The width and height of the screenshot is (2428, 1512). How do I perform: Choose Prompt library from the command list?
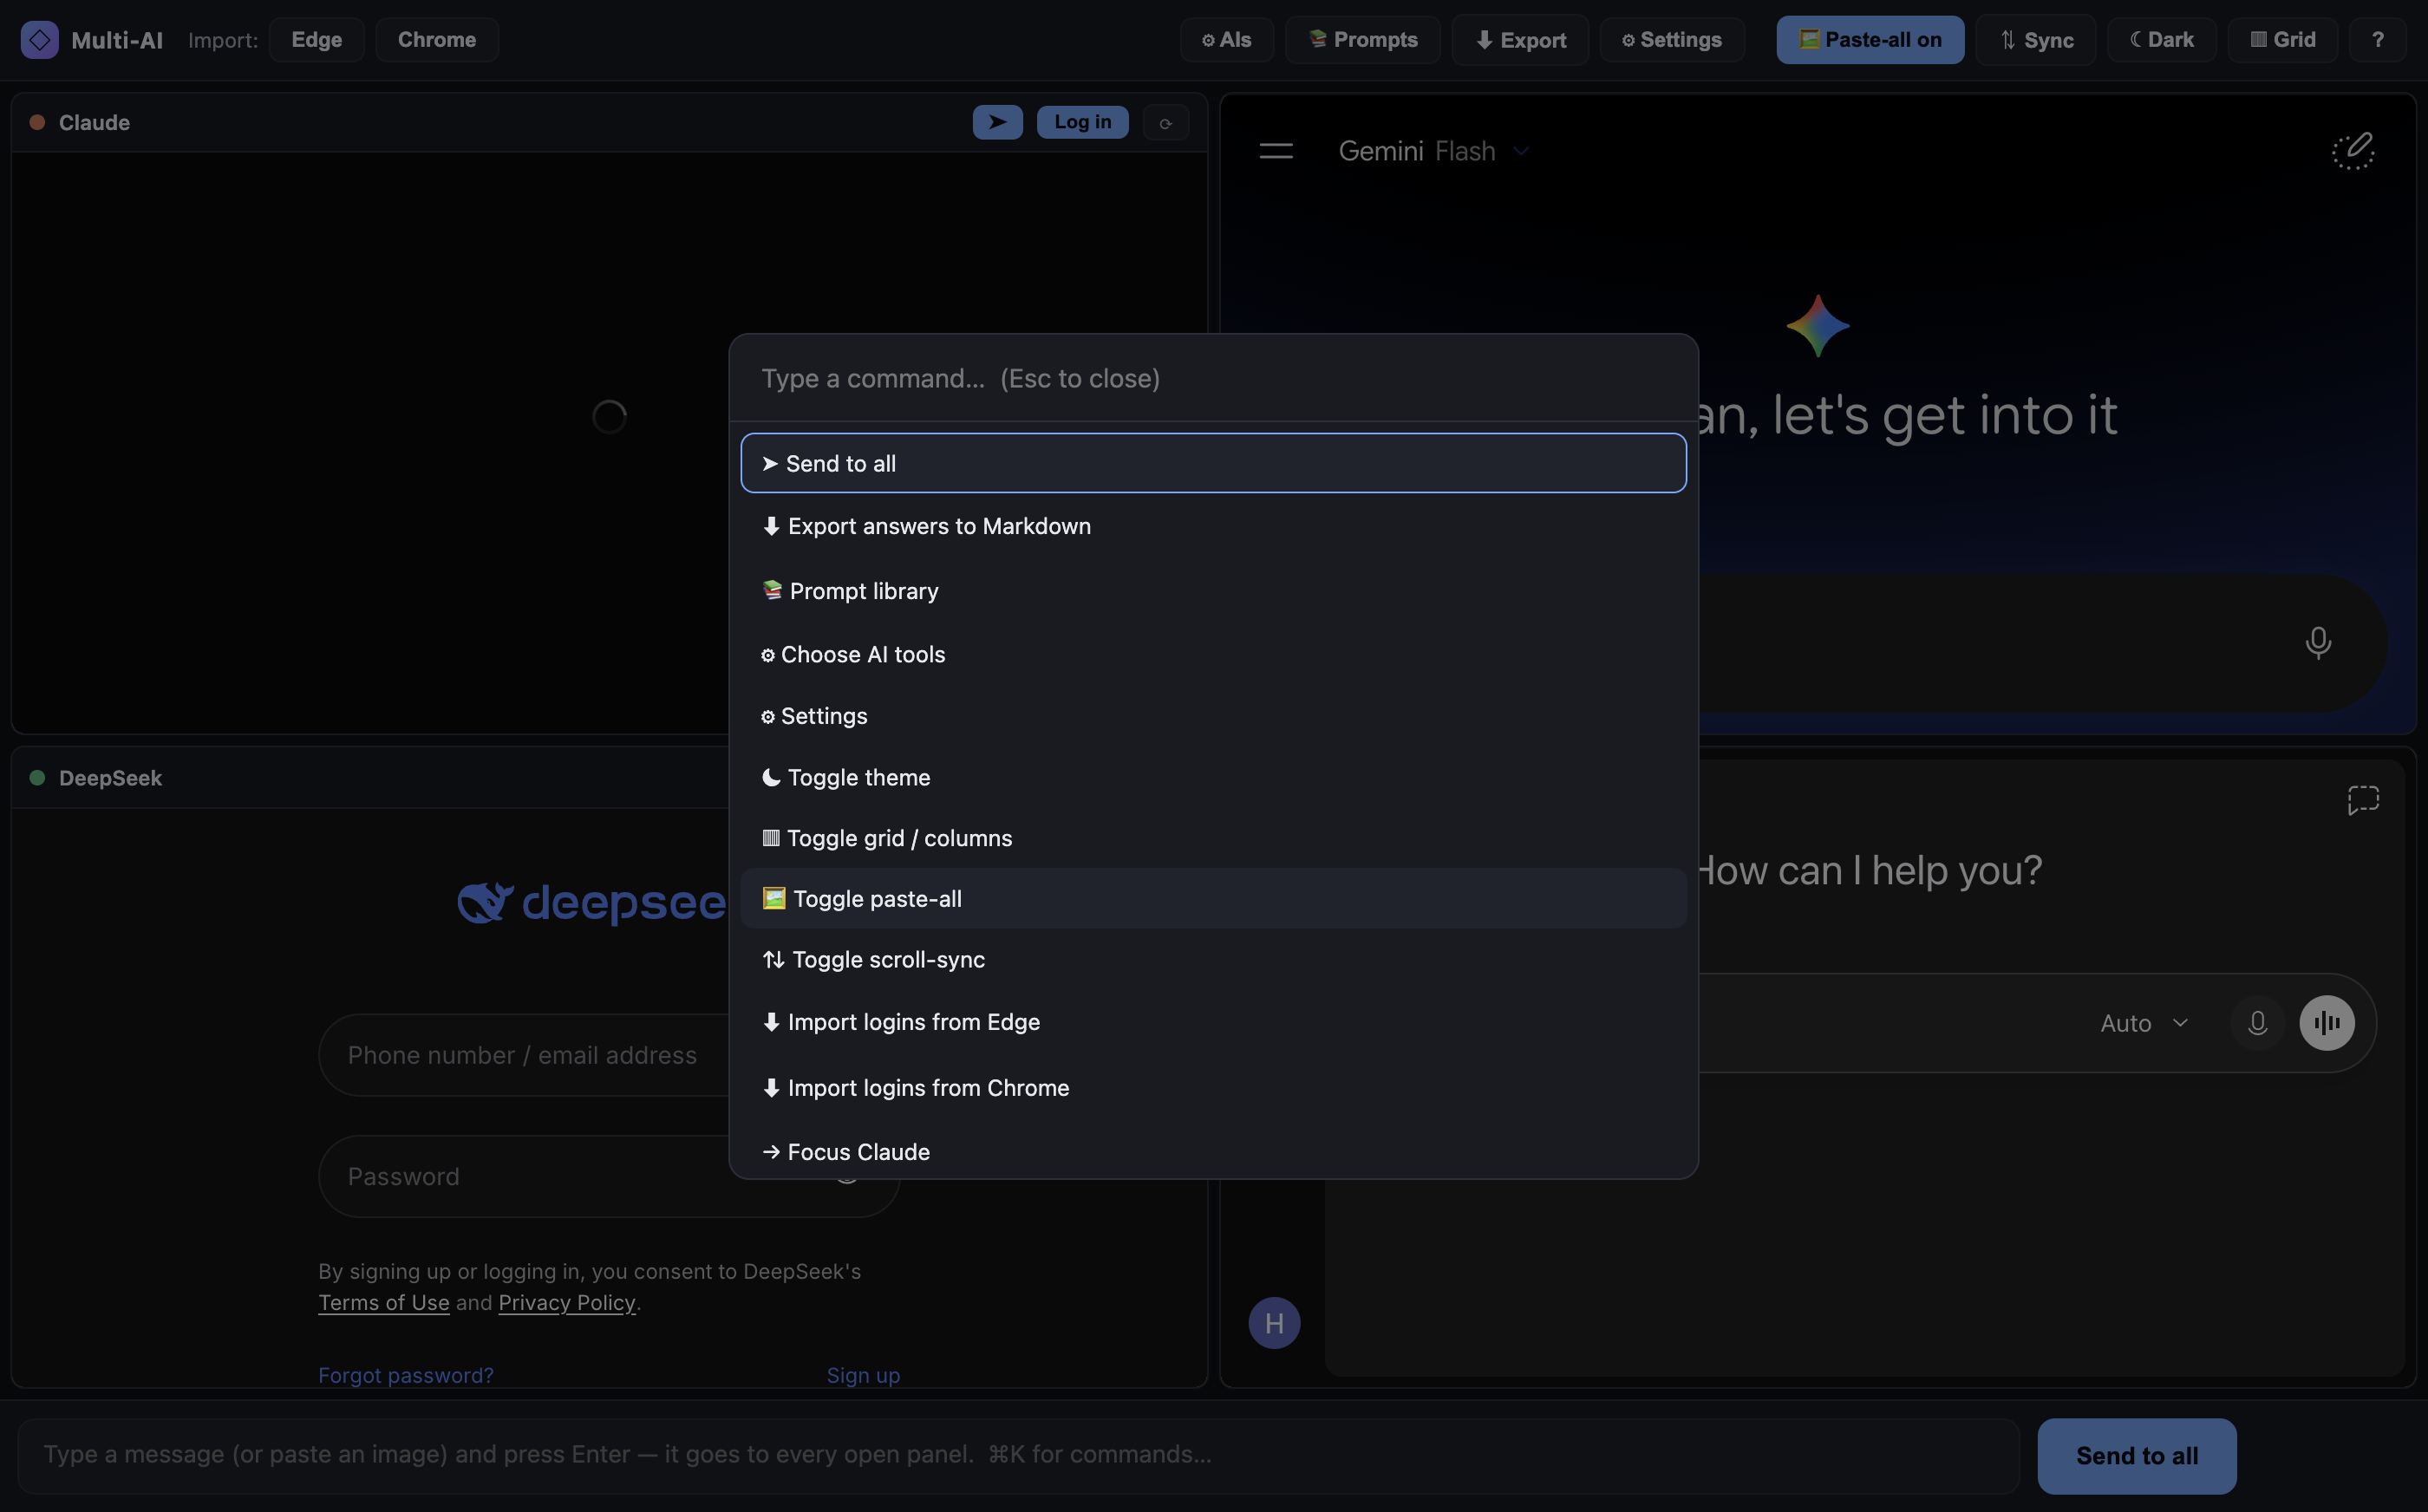pyautogui.click(x=1213, y=591)
